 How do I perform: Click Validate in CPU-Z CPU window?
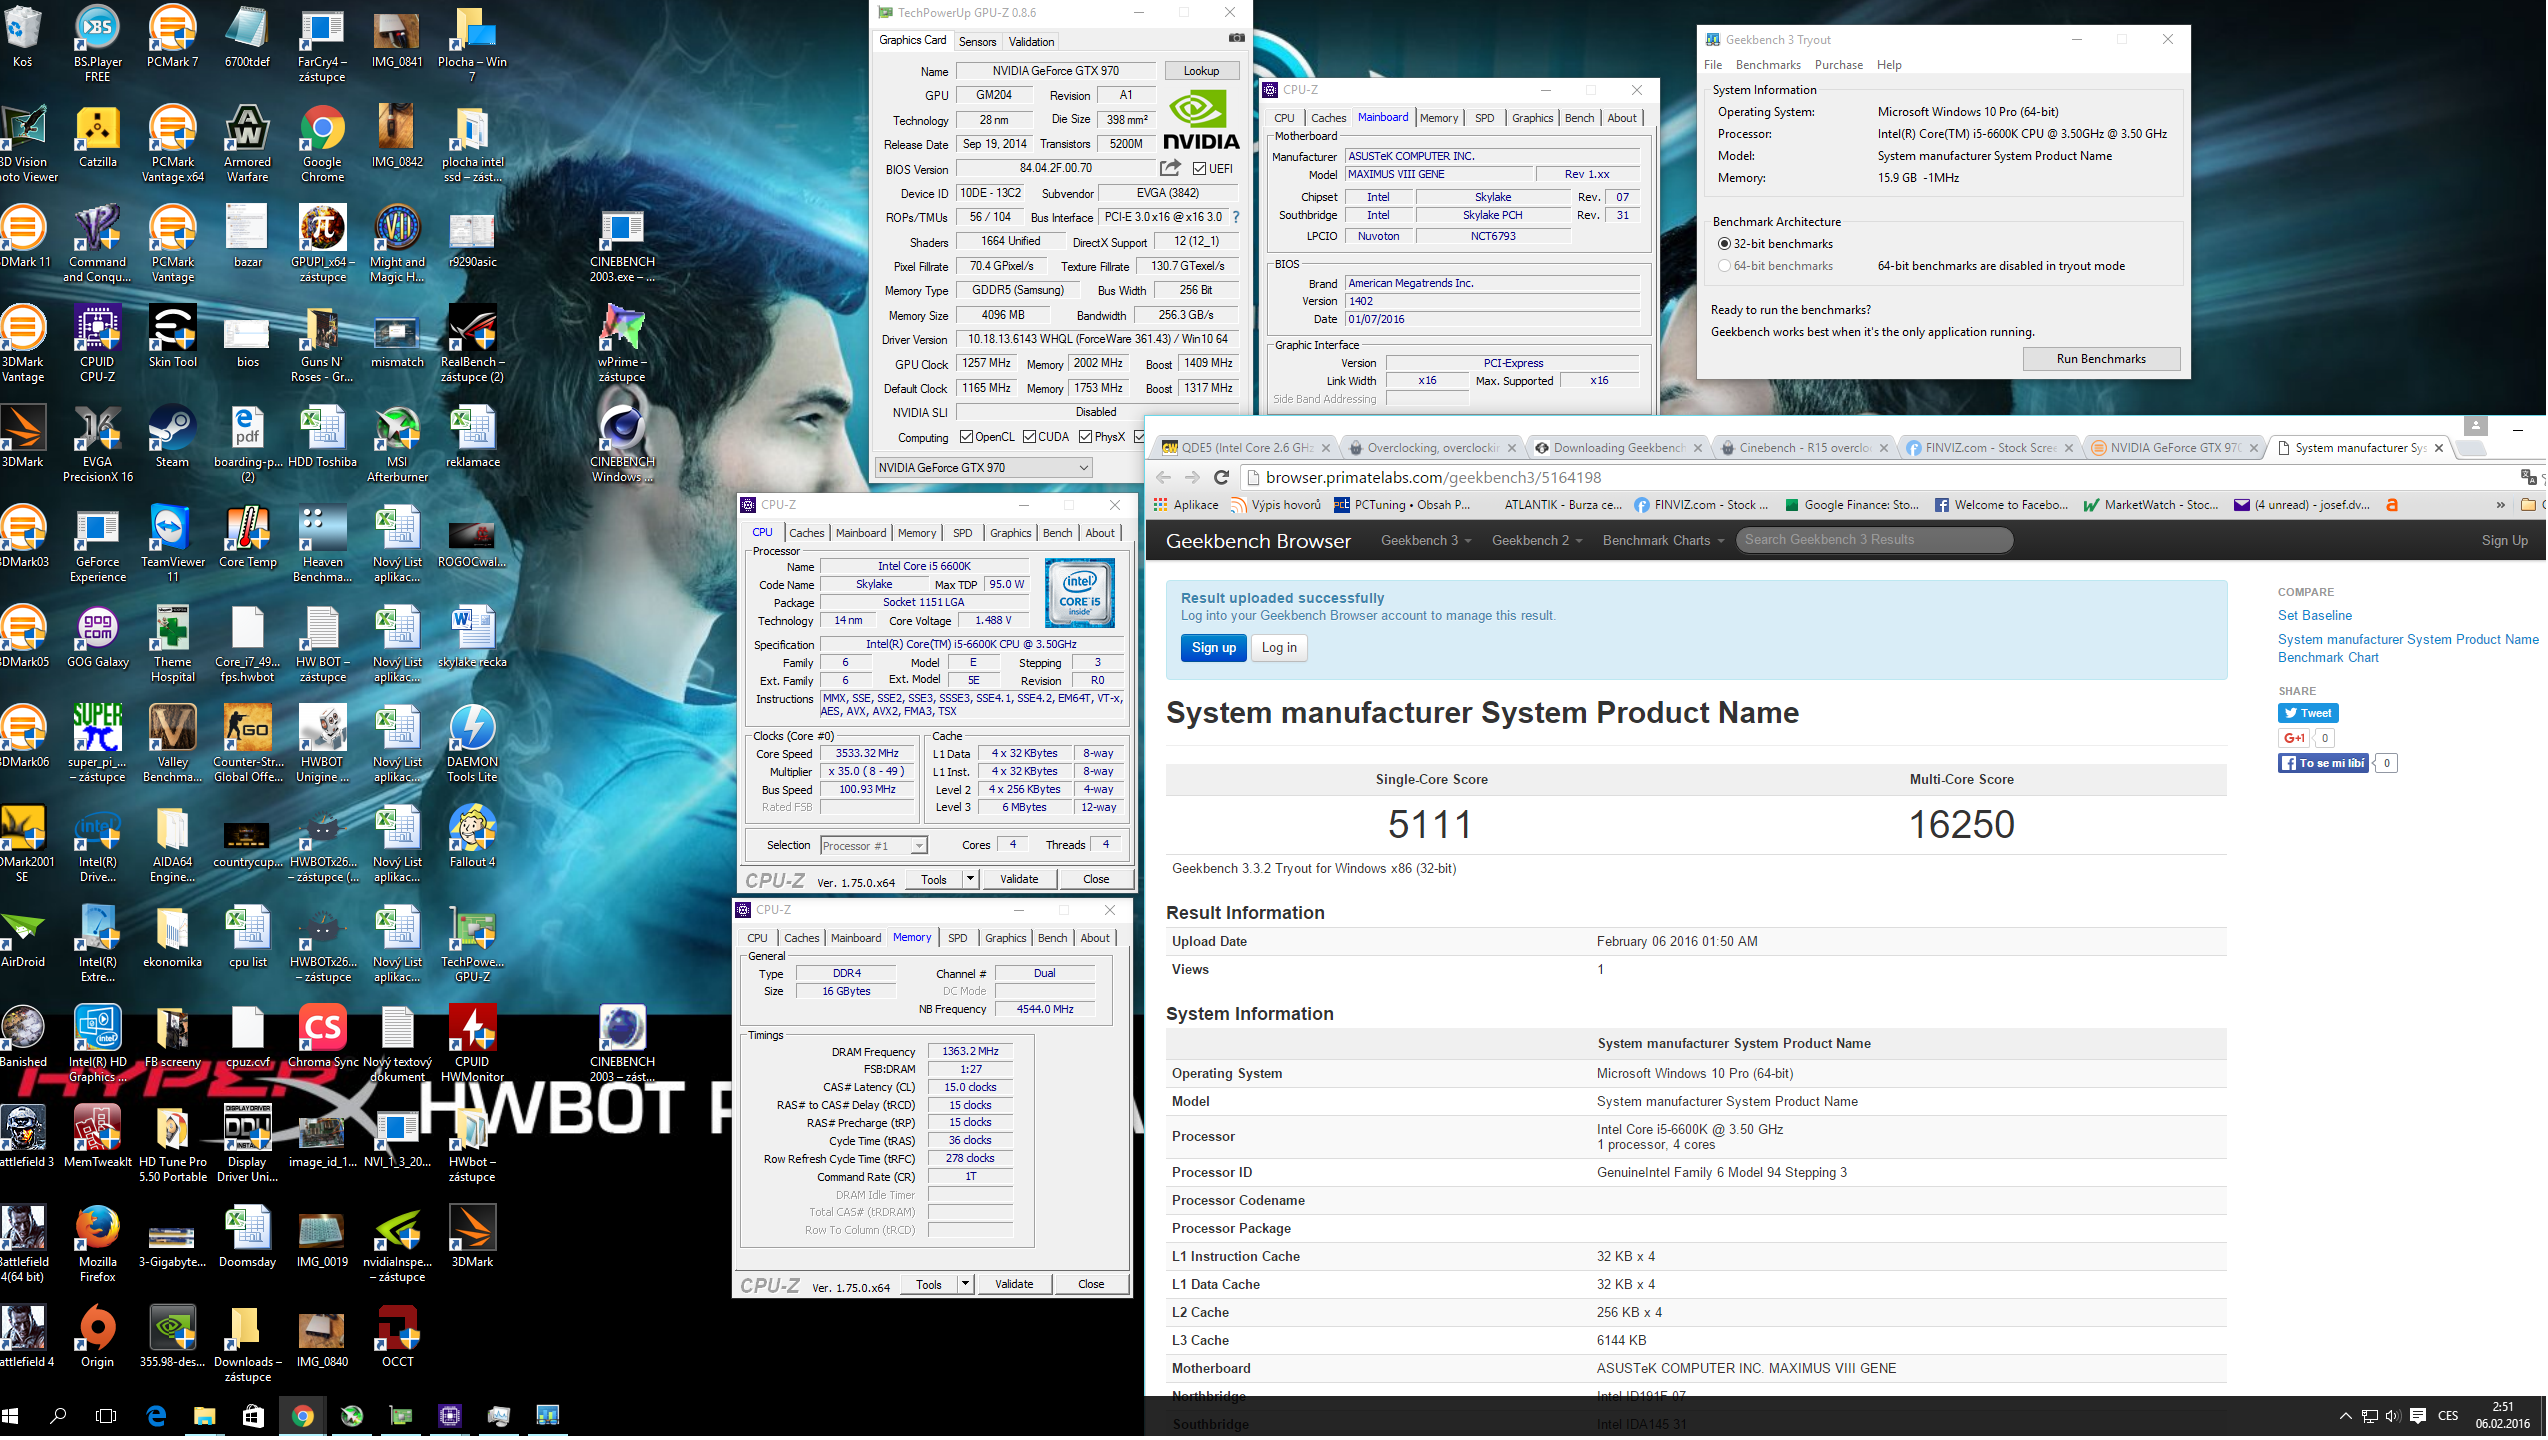pos(1019,879)
